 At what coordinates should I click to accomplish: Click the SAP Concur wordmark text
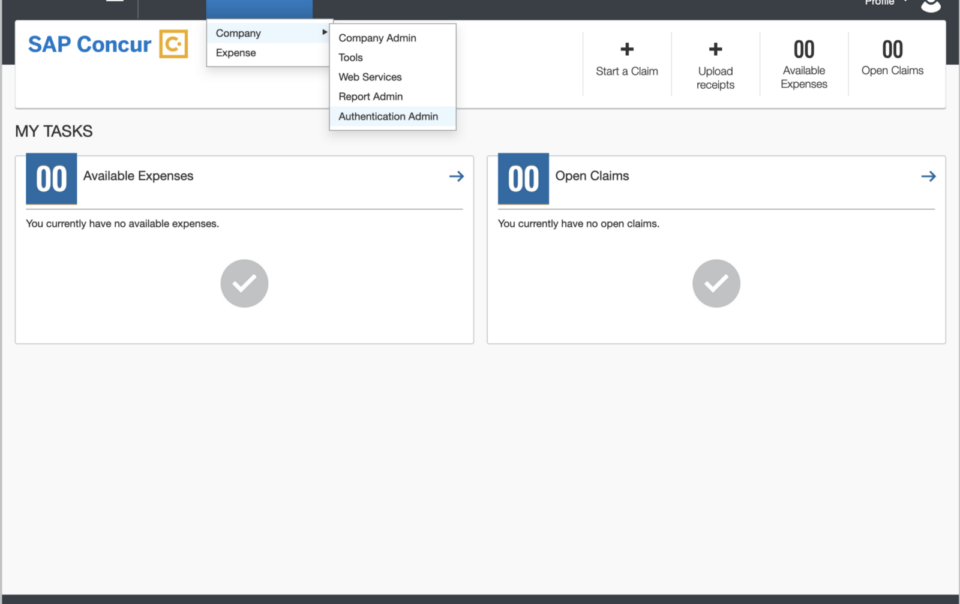click(89, 44)
